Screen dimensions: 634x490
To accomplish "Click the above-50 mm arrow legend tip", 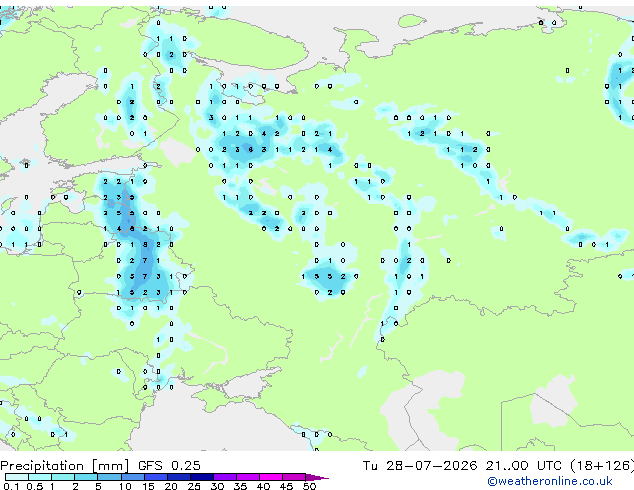I will [317, 477].
